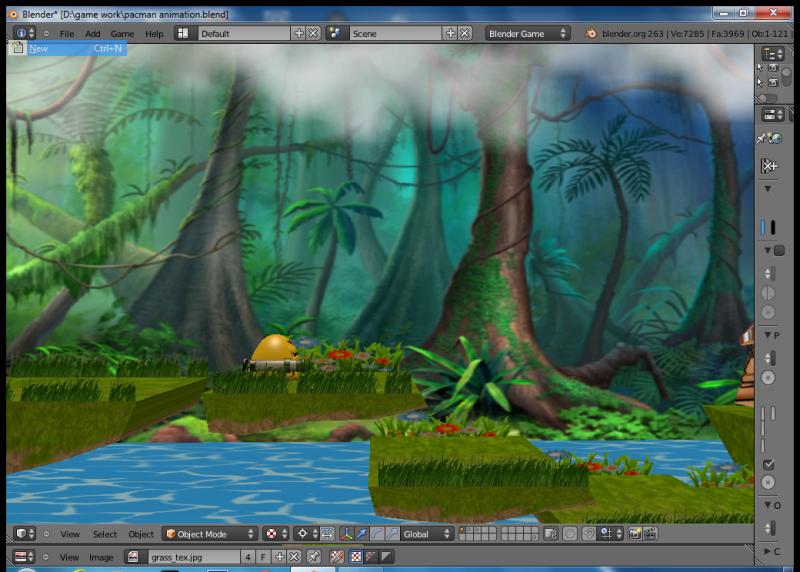
Task: Click the Image button in UV editor header
Action: 101,556
